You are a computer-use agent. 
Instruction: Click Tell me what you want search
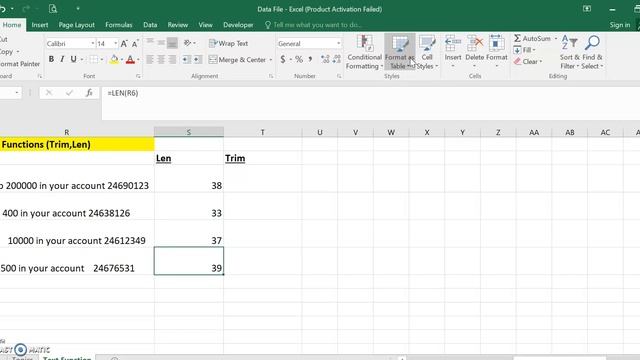pos(313,25)
